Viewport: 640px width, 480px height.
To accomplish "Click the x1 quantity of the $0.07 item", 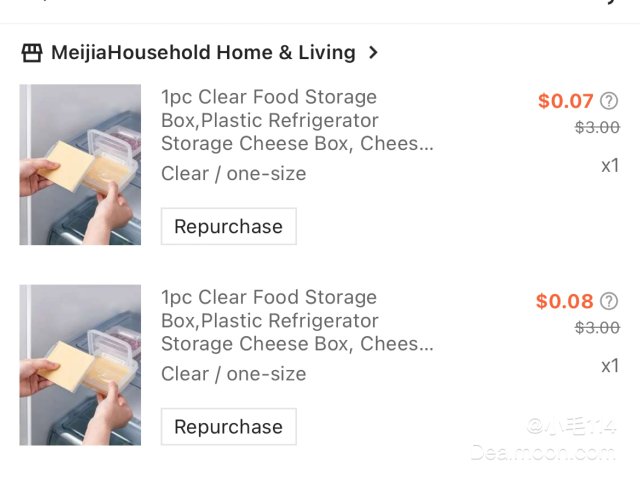I will click(610, 166).
